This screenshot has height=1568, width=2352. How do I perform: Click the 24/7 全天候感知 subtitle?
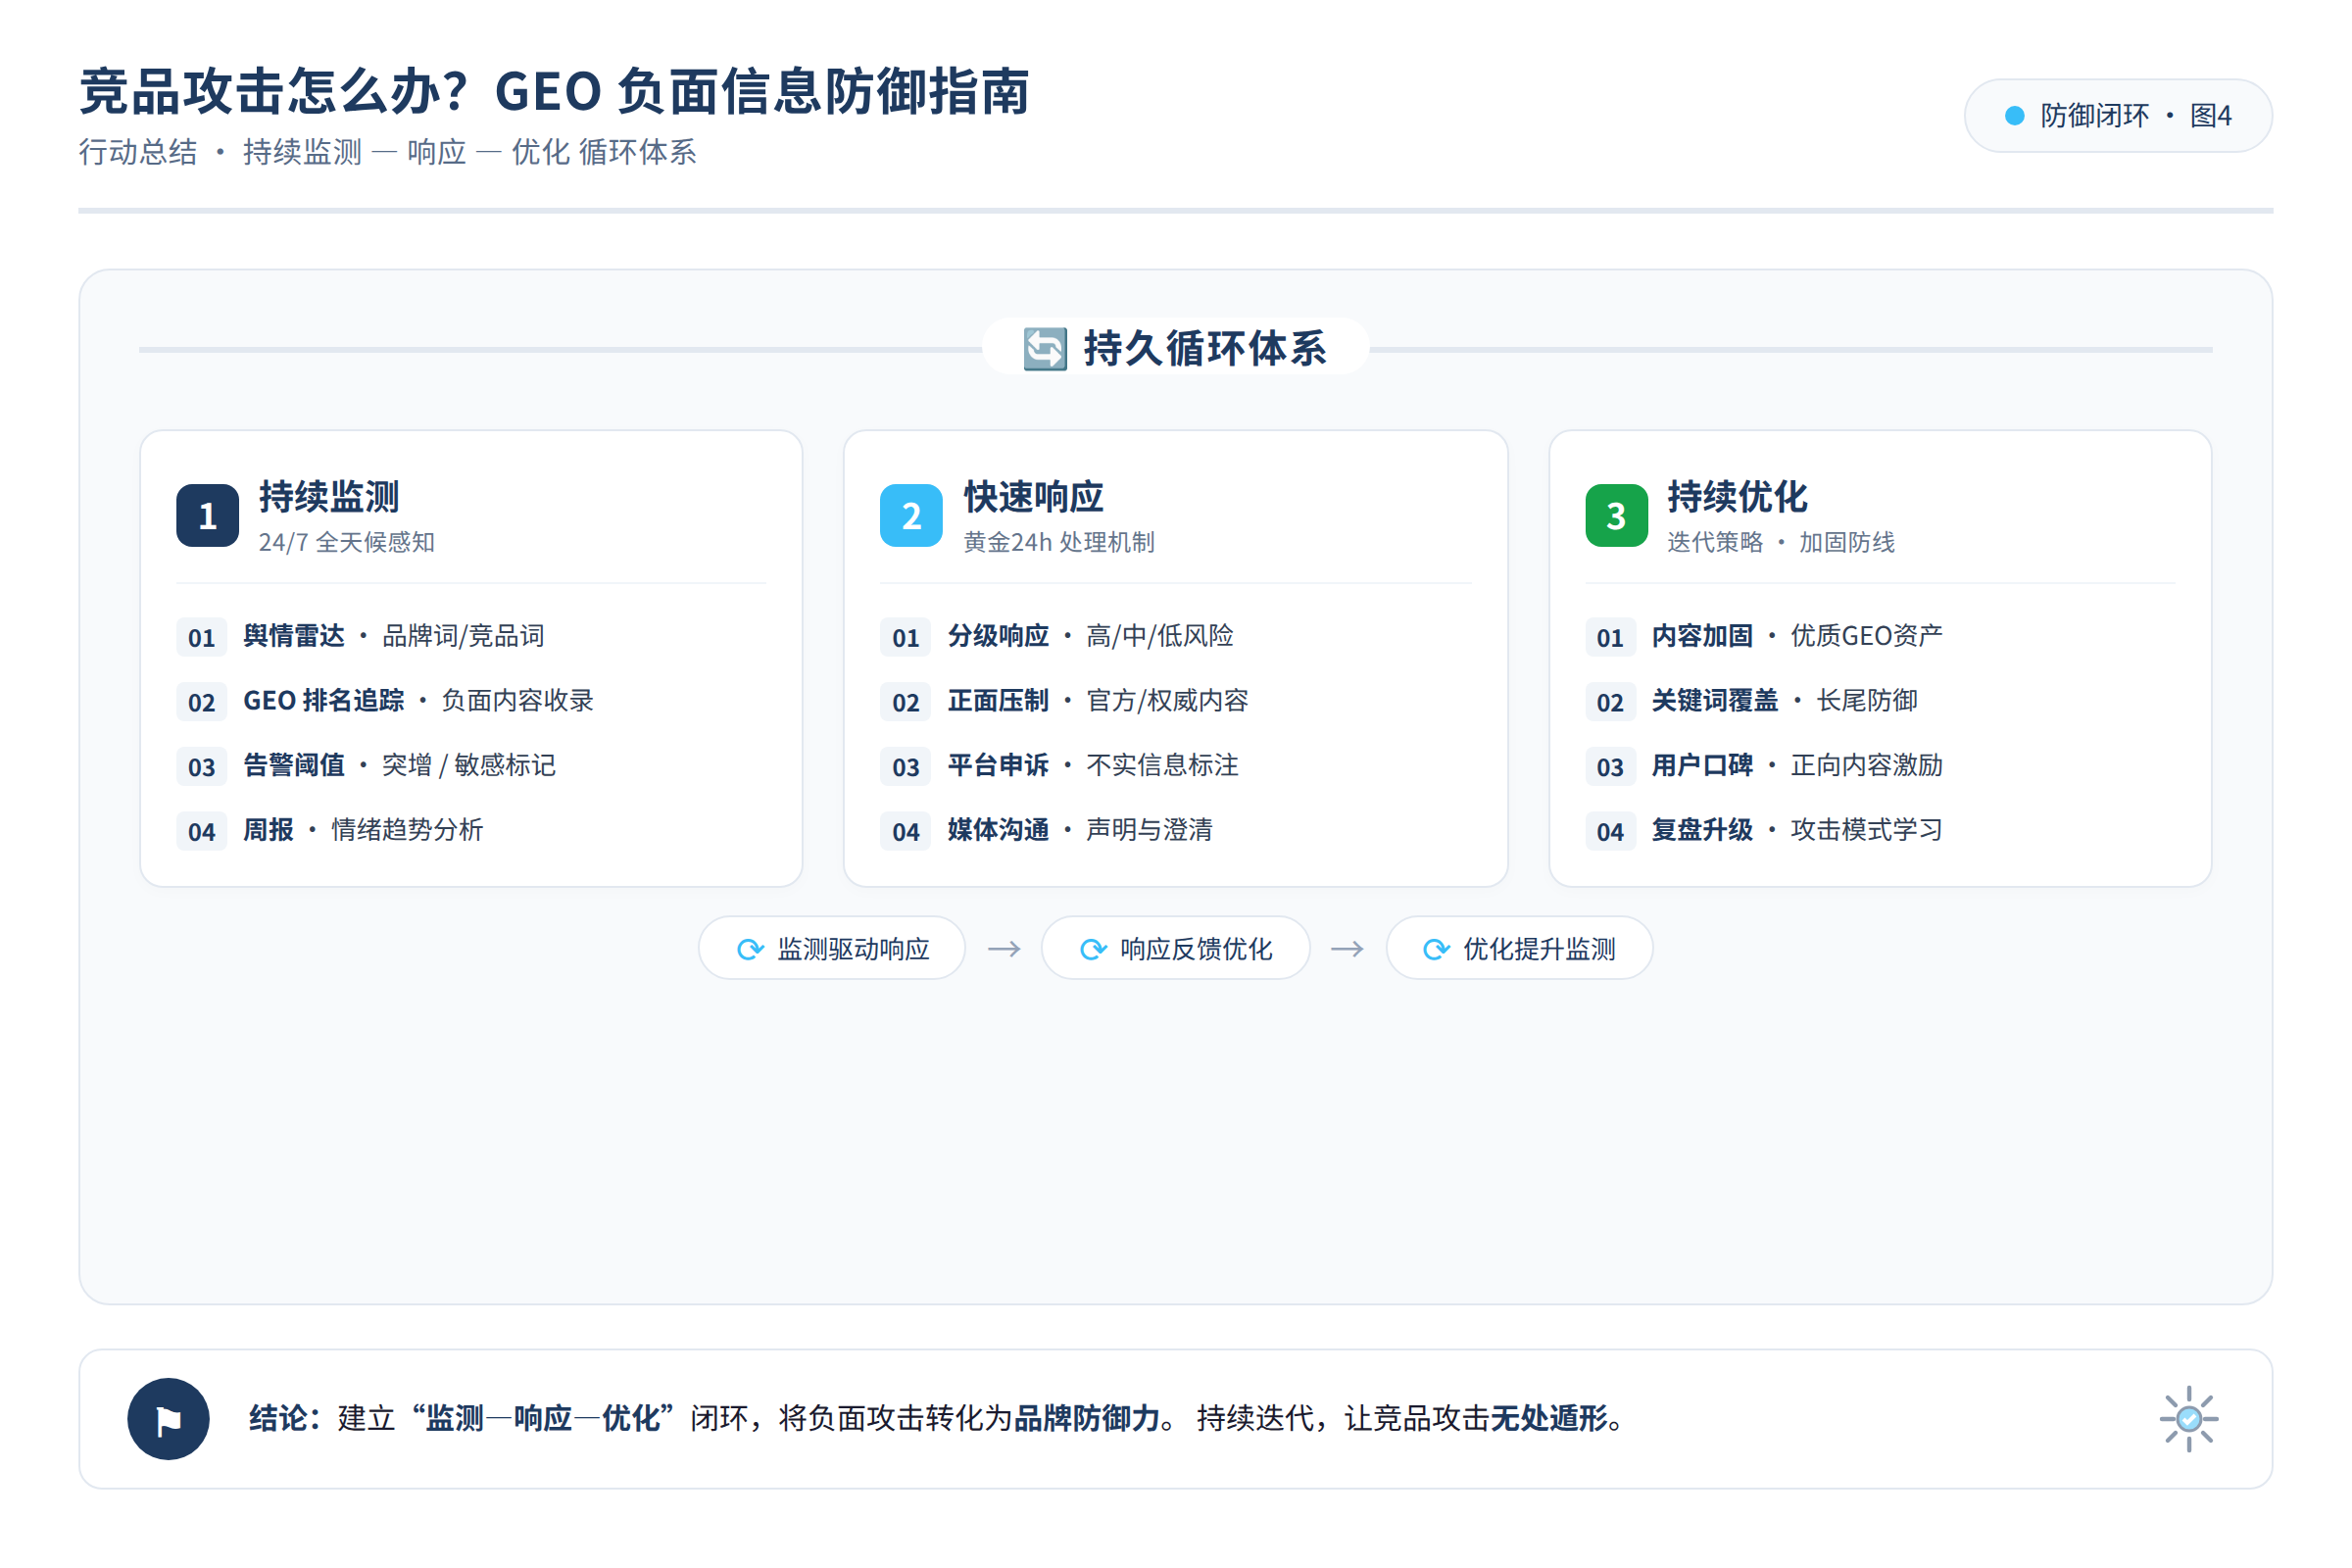tap(346, 542)
